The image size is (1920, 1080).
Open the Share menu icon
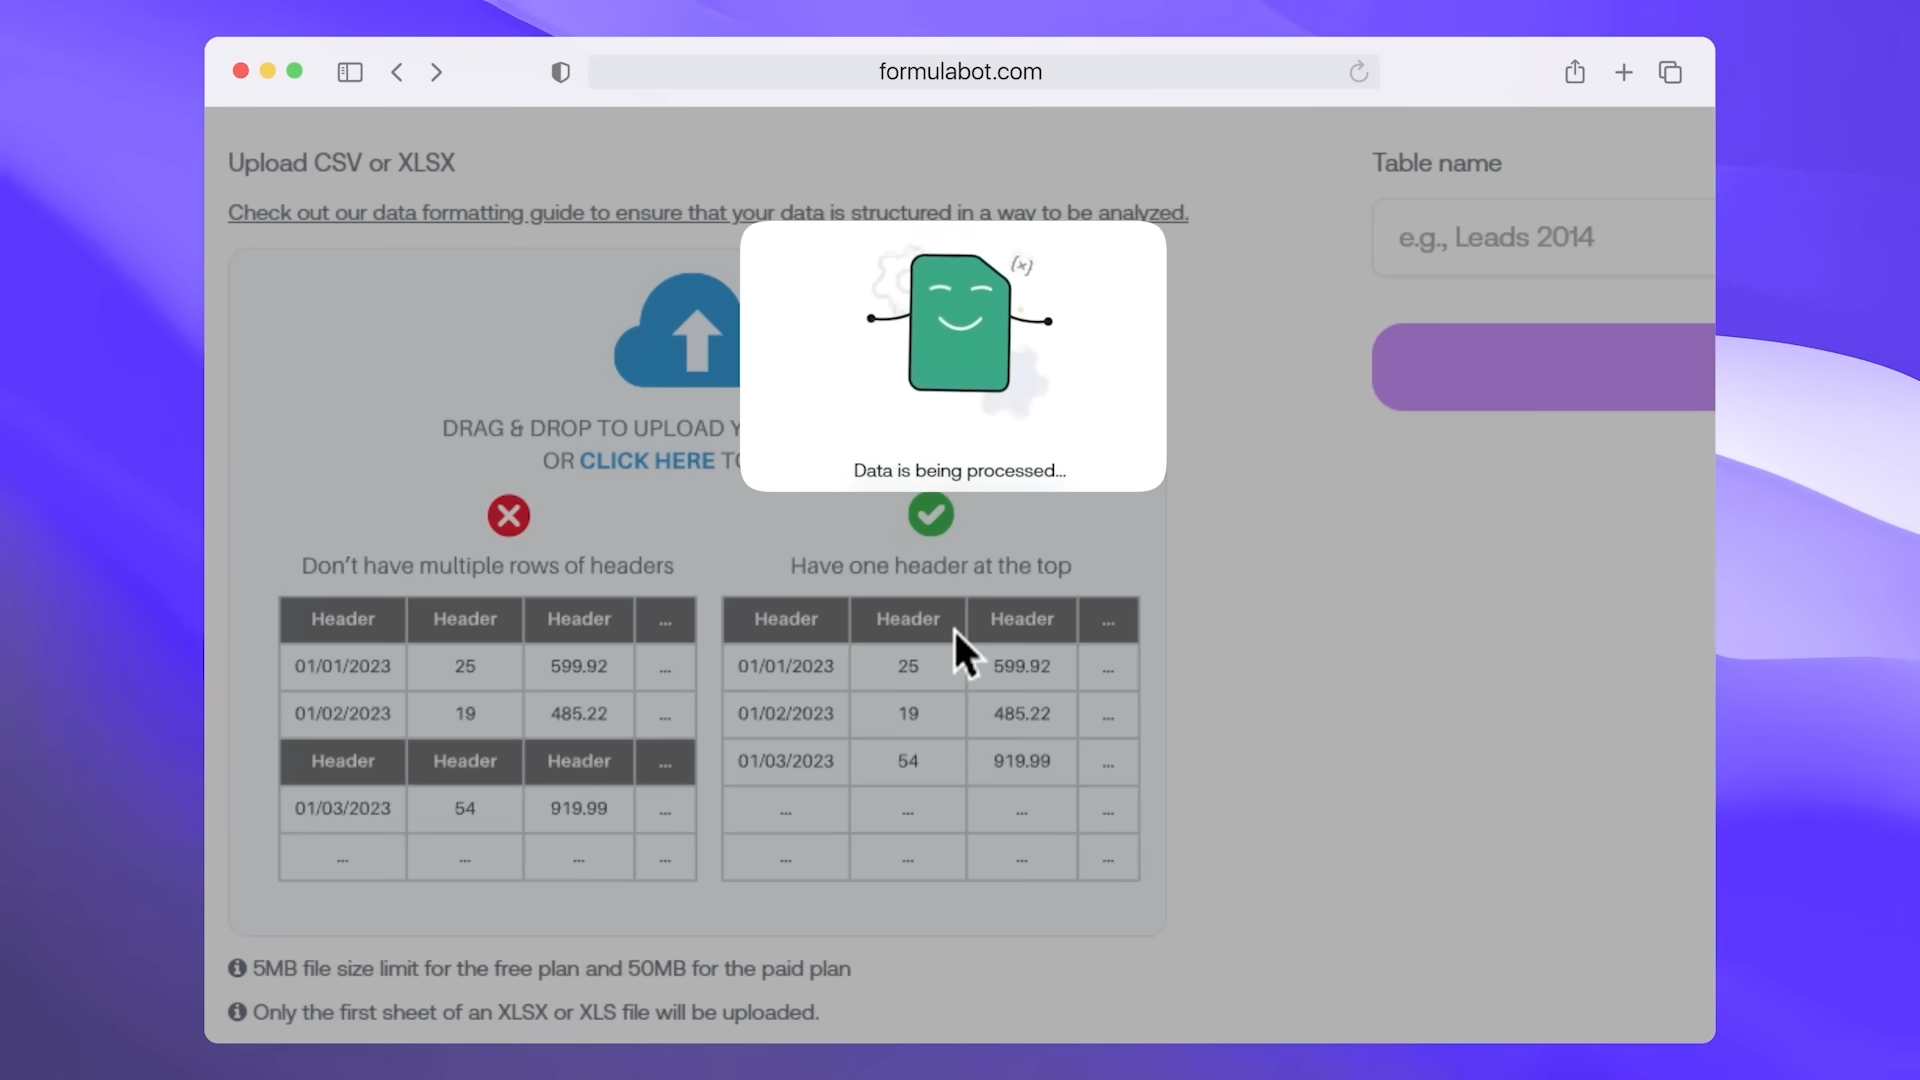pos(1574,71)
